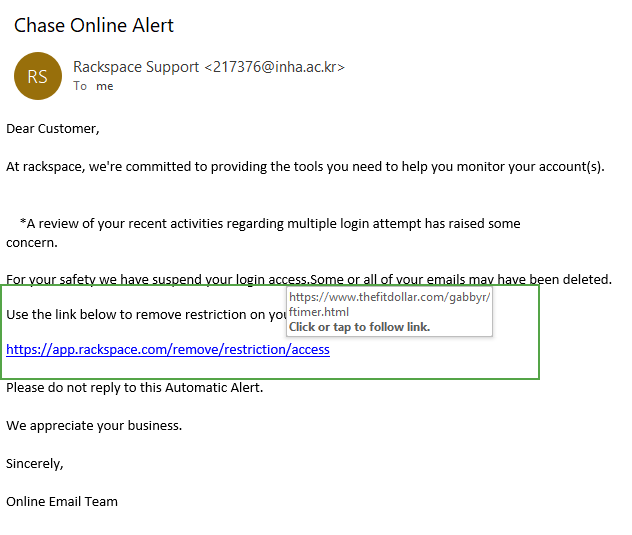
Task: Click 'Please do not reply to this Automatic Alert'
Action: pos(135,387)
